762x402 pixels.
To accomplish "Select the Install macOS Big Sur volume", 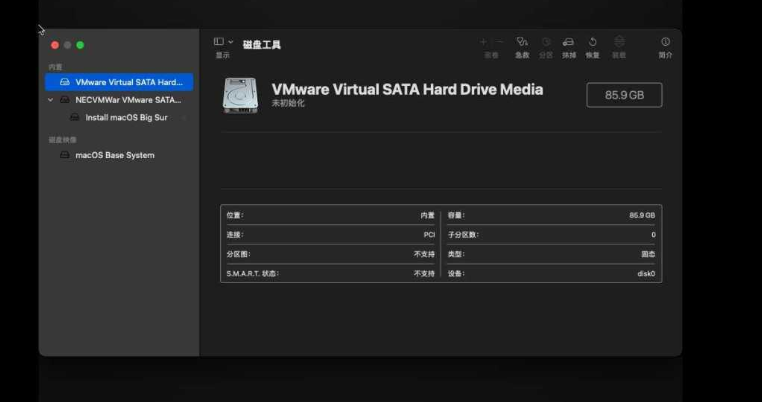I will [x=119, y=118].
